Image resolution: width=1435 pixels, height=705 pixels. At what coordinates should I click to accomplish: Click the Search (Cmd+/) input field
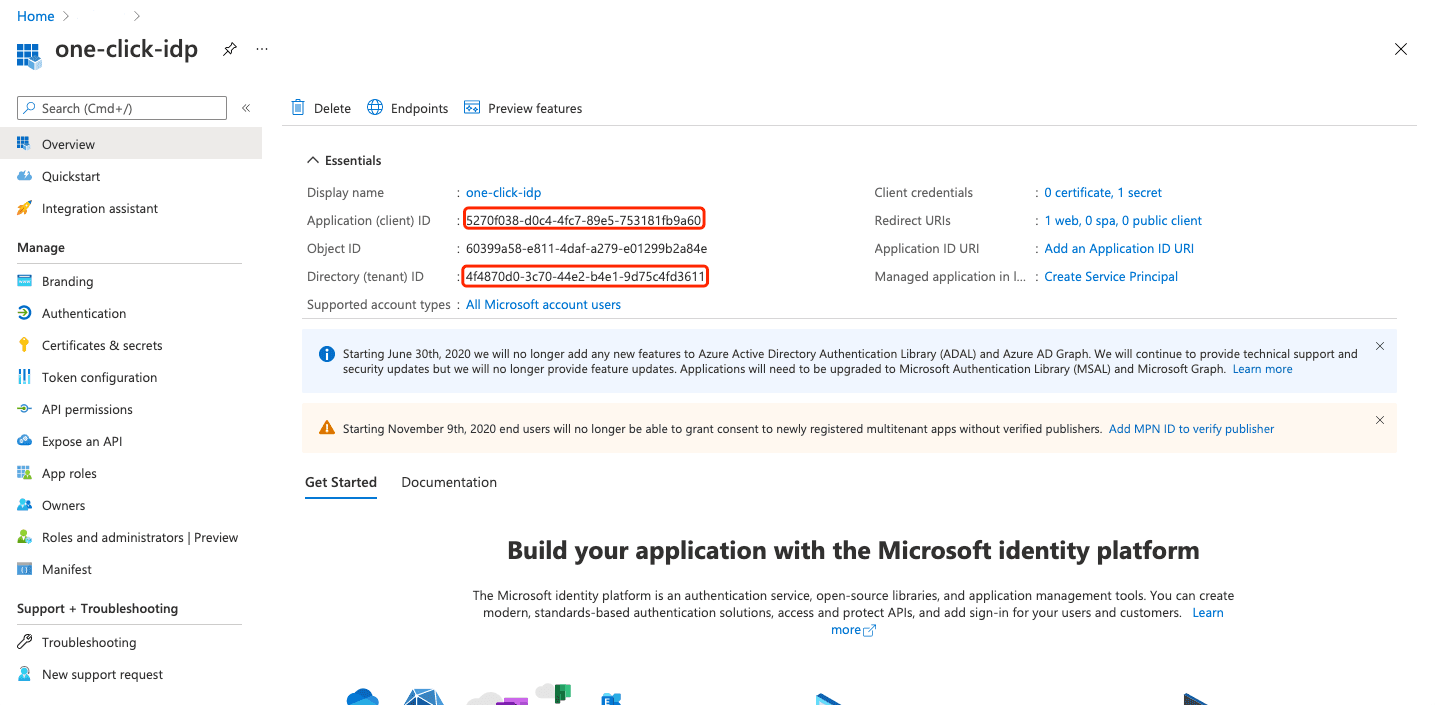coord(122,108)
